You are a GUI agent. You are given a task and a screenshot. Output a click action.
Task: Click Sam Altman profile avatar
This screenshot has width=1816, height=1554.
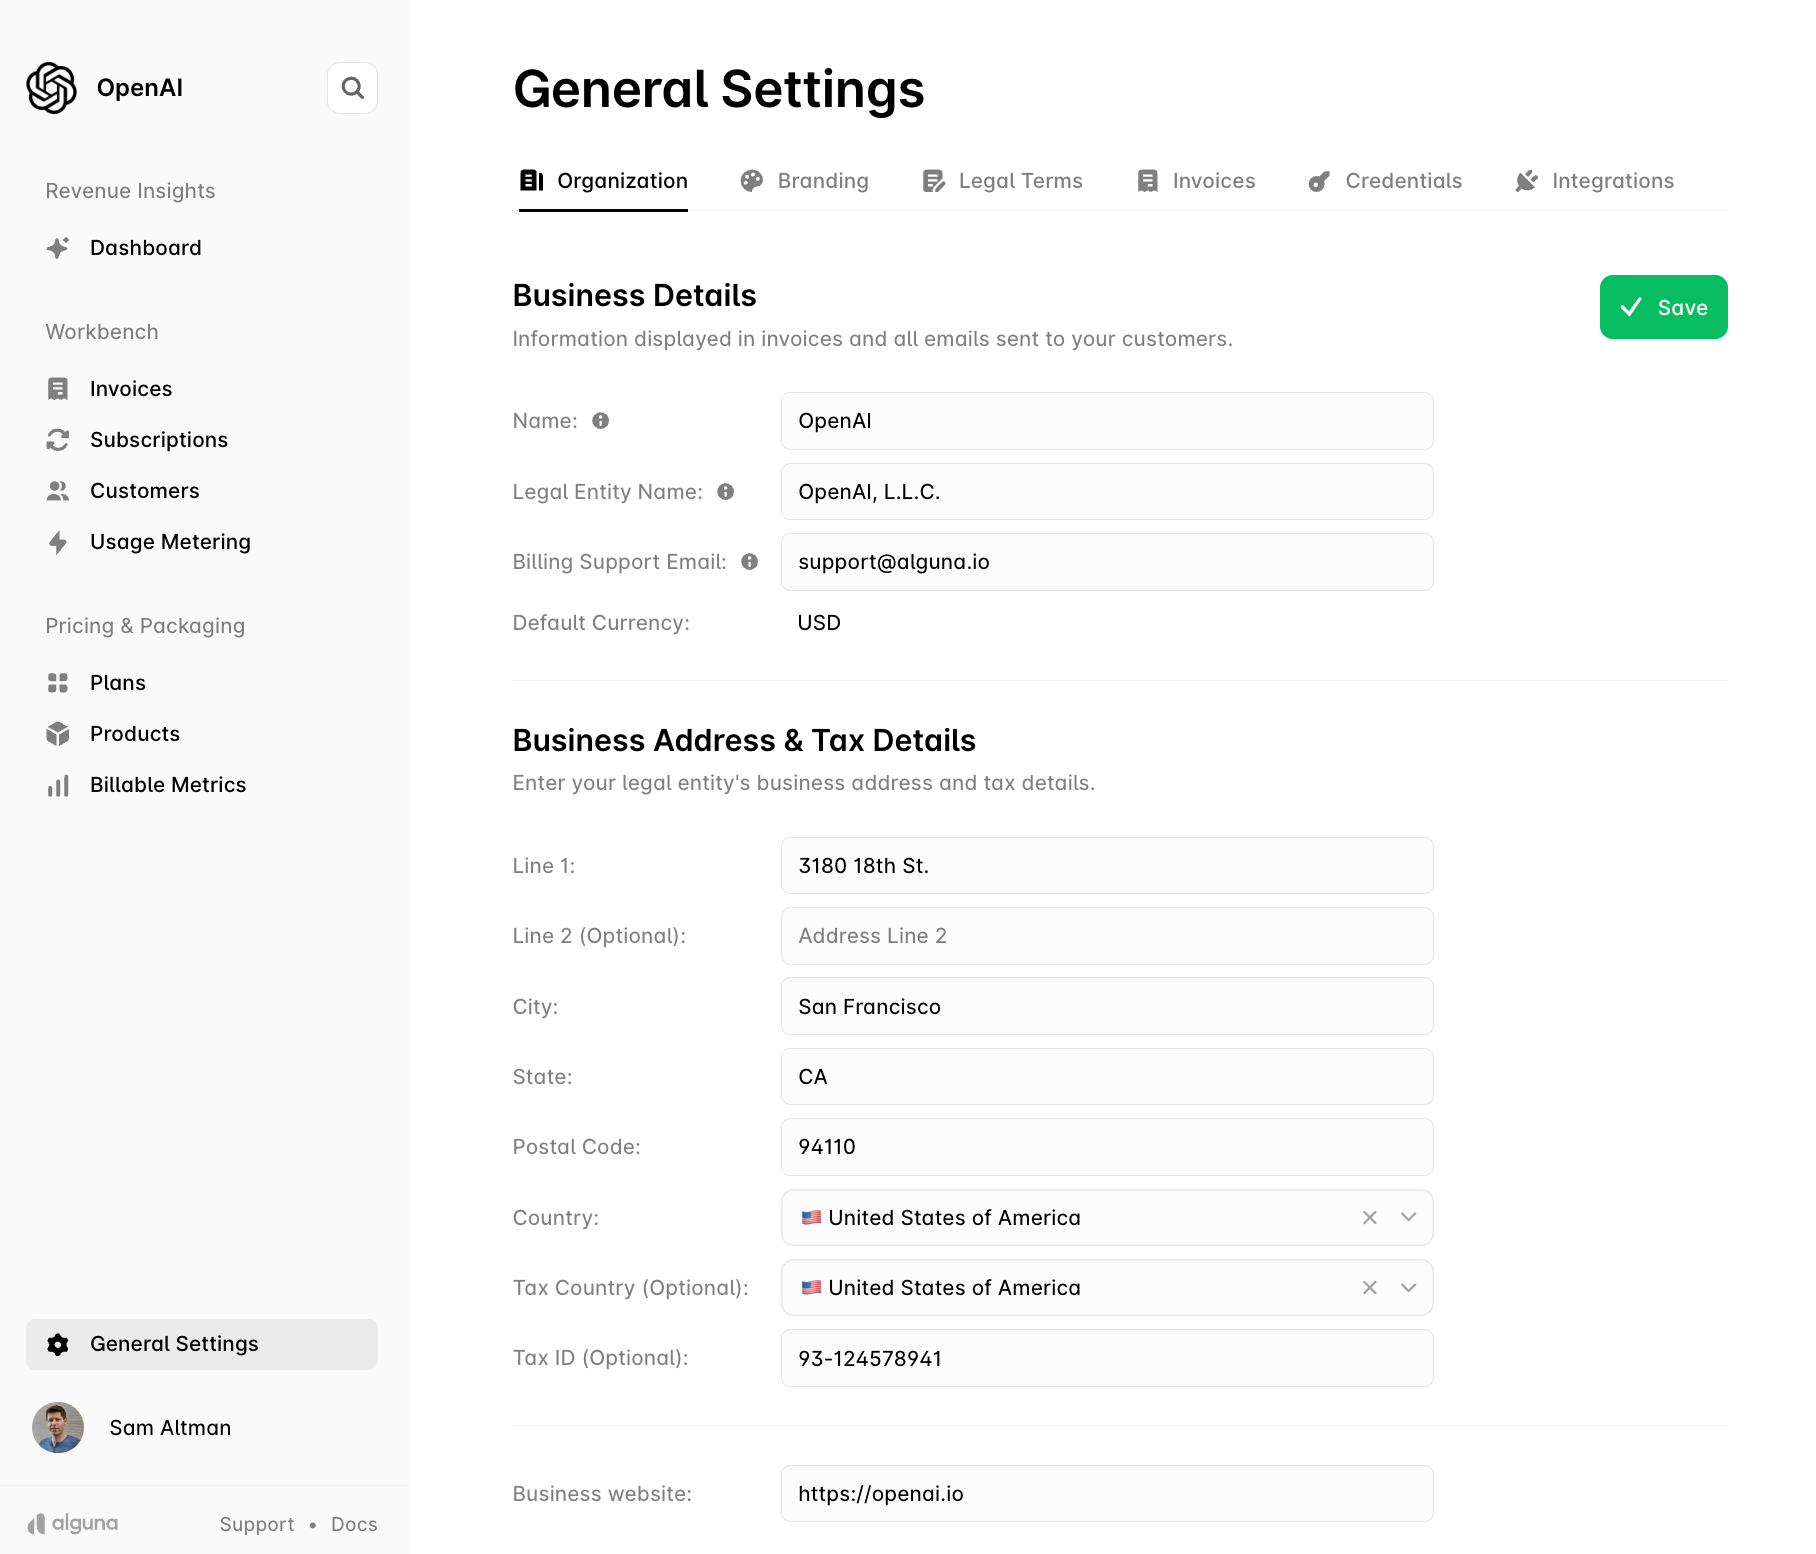(58, 1427)
